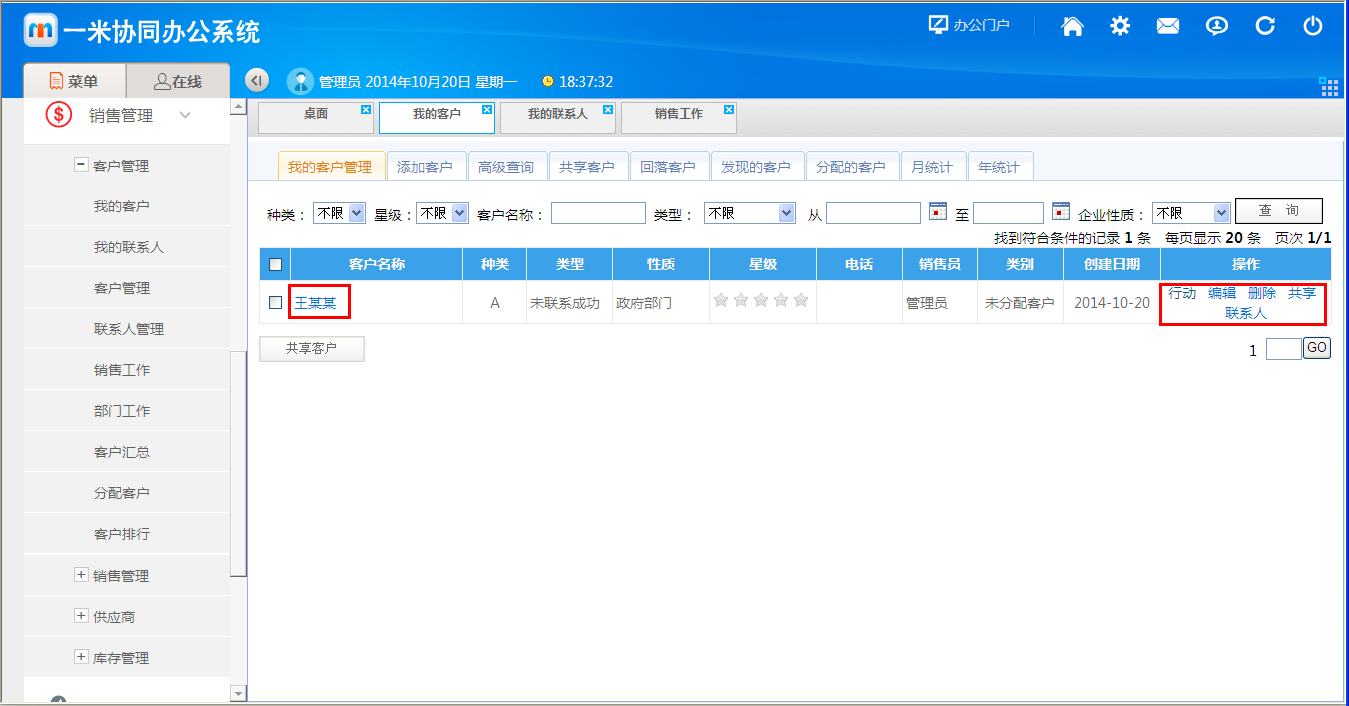This screenshot has width=1349, height=706.
Task: Click the 共享 link in the 操作 column
Action: click(1302, 293)
